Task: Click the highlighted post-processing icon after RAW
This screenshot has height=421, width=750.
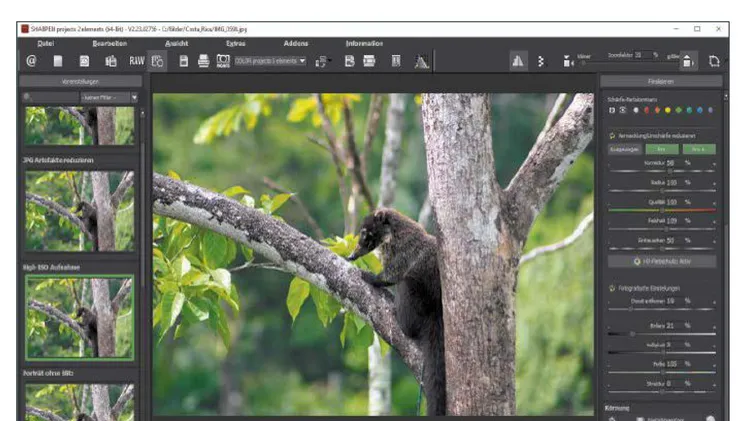Action: 157,61
